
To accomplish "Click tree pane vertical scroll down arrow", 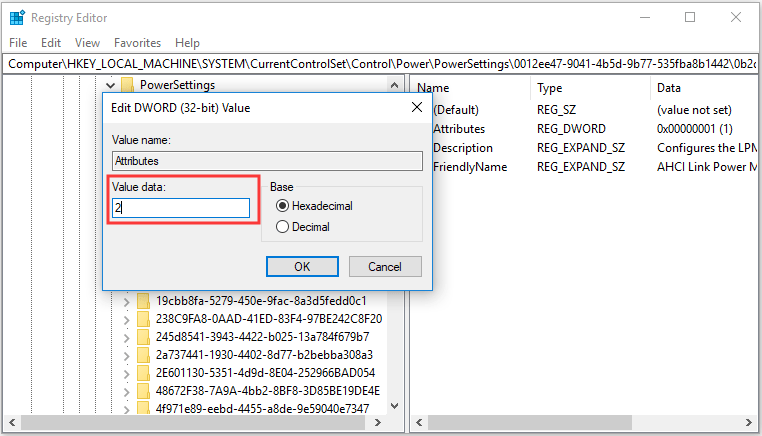I will [x=395, y=406].
